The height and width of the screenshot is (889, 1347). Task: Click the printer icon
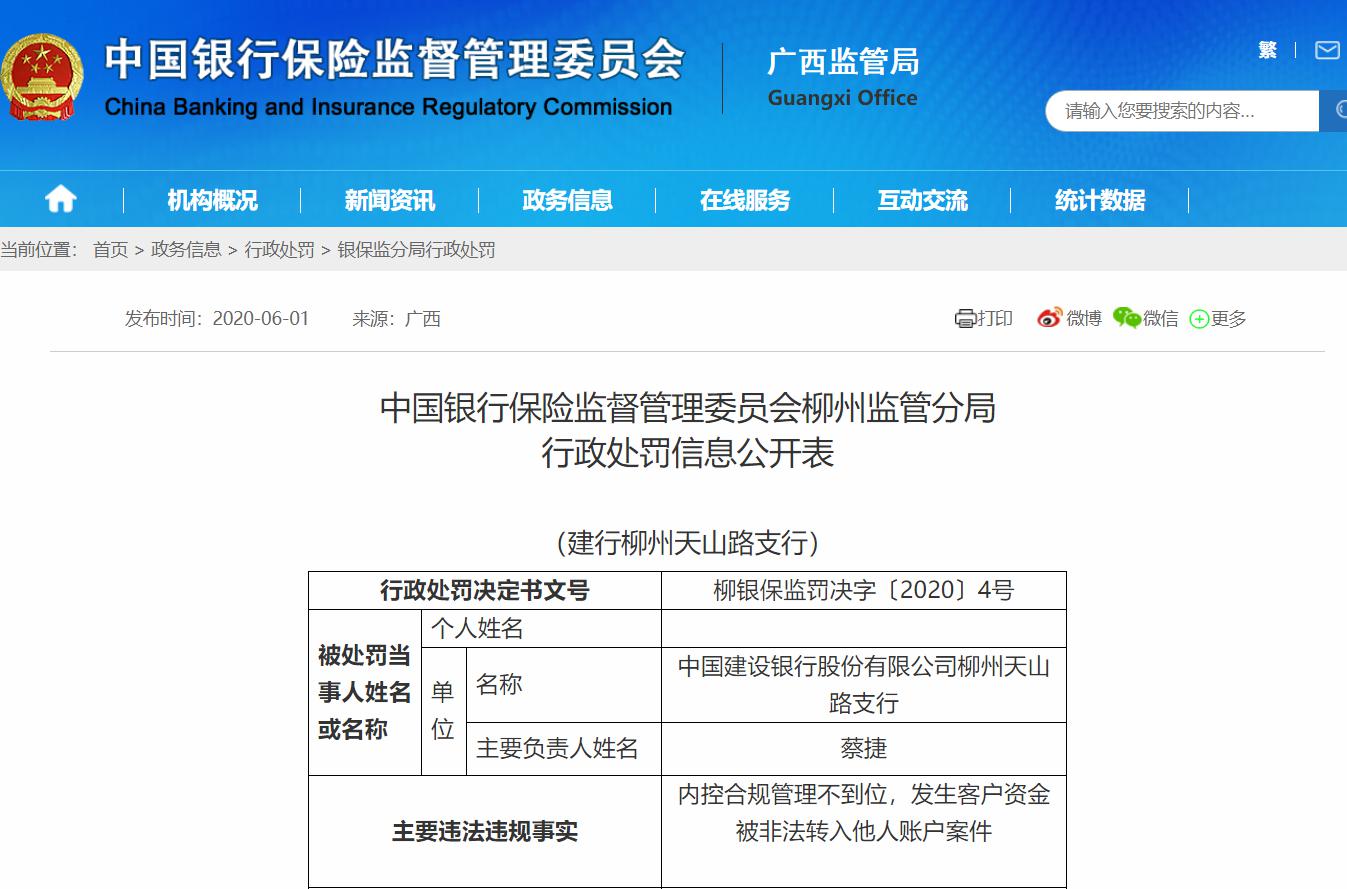click(x=965, y=319)
